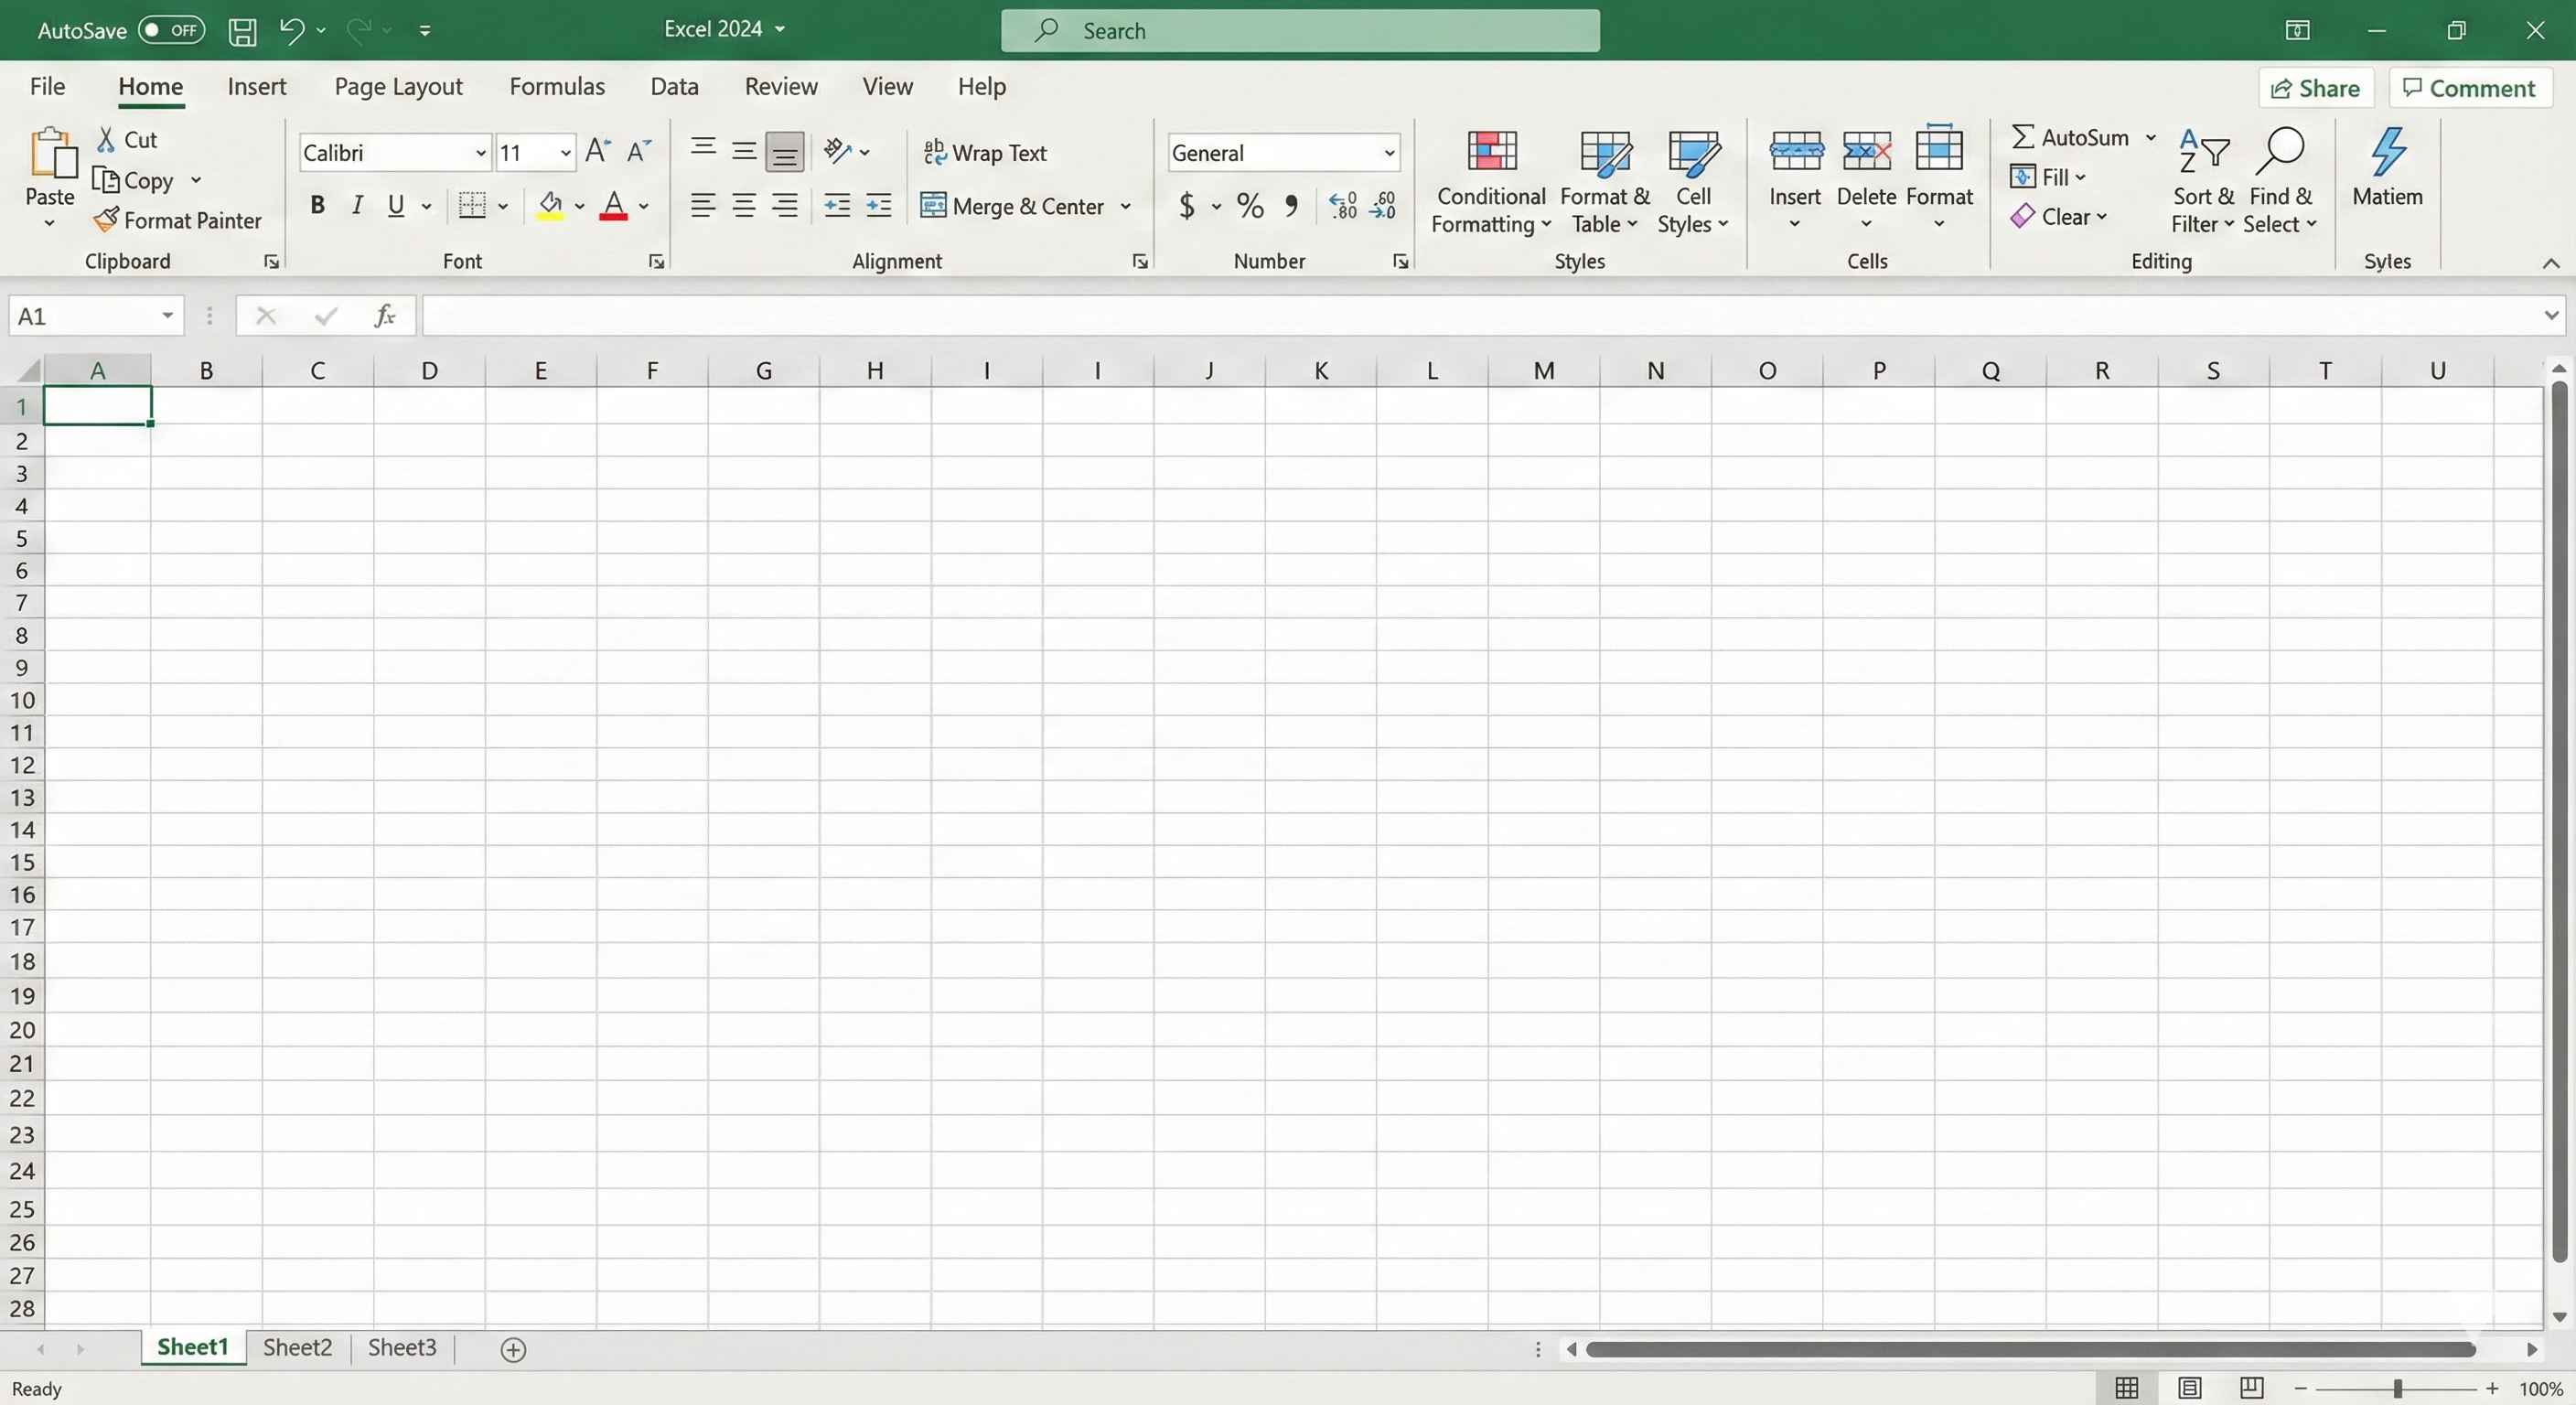This screenshot has height=1405, width=2576.
Task: Click the Share button
Action: point(2316,88)
